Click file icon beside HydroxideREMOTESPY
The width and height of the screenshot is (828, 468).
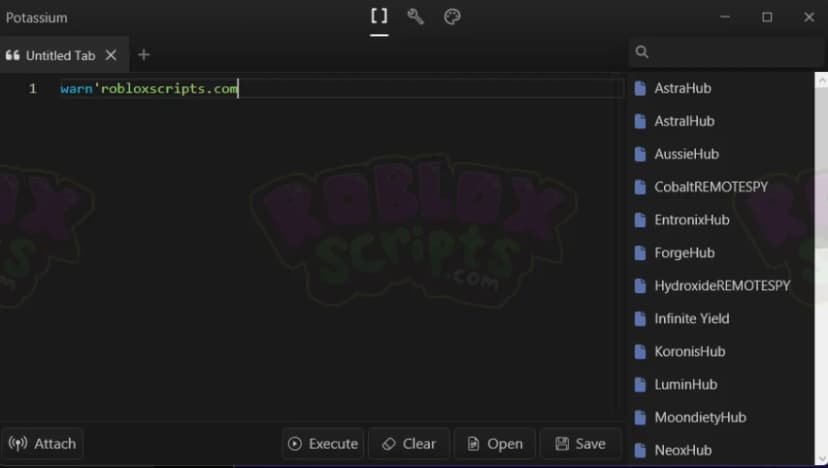click(x=640, y=286)
